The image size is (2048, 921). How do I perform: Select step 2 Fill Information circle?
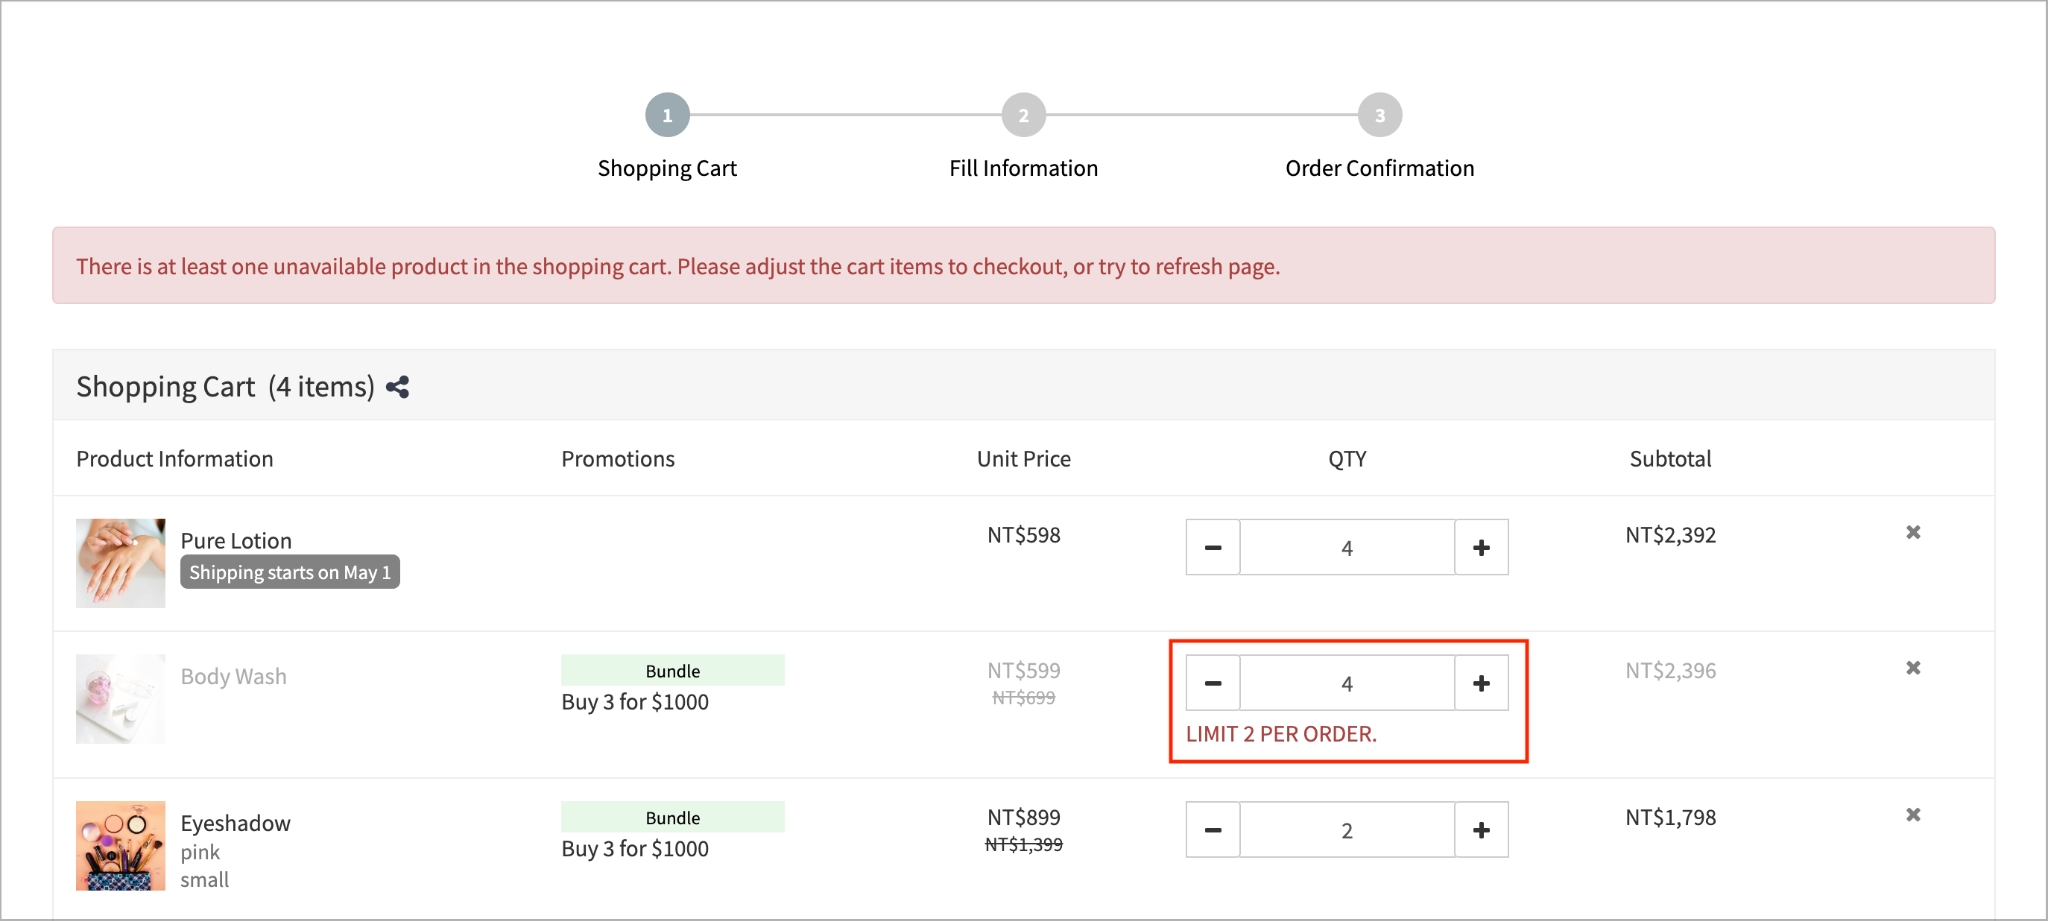coord(1024,115)
